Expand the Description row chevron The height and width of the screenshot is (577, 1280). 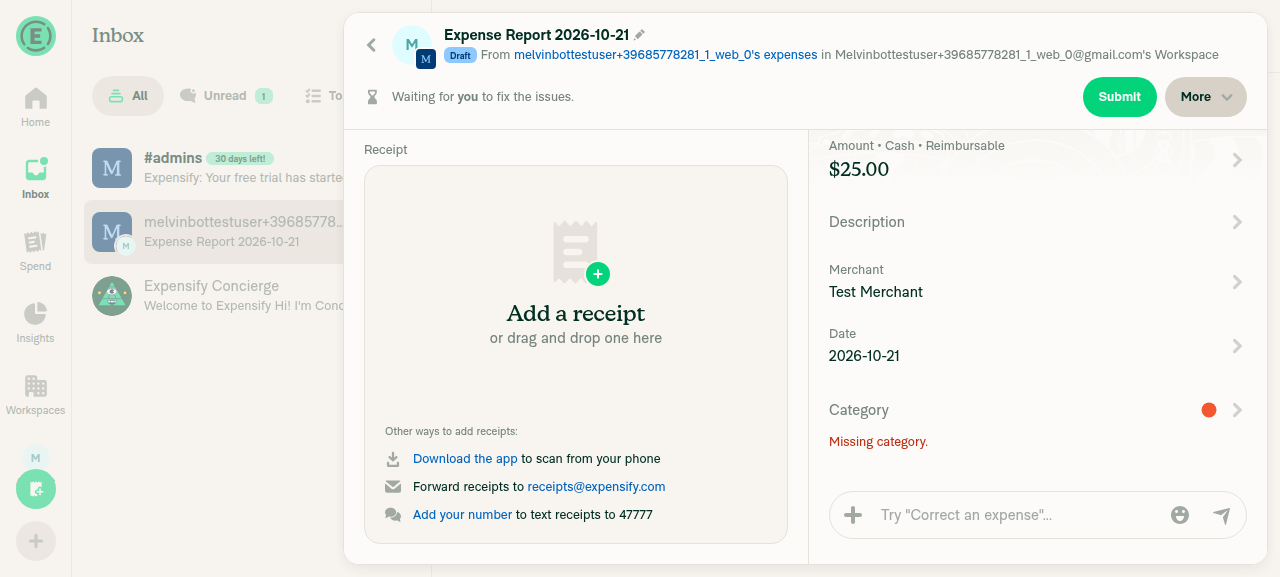click(1237, 222)
